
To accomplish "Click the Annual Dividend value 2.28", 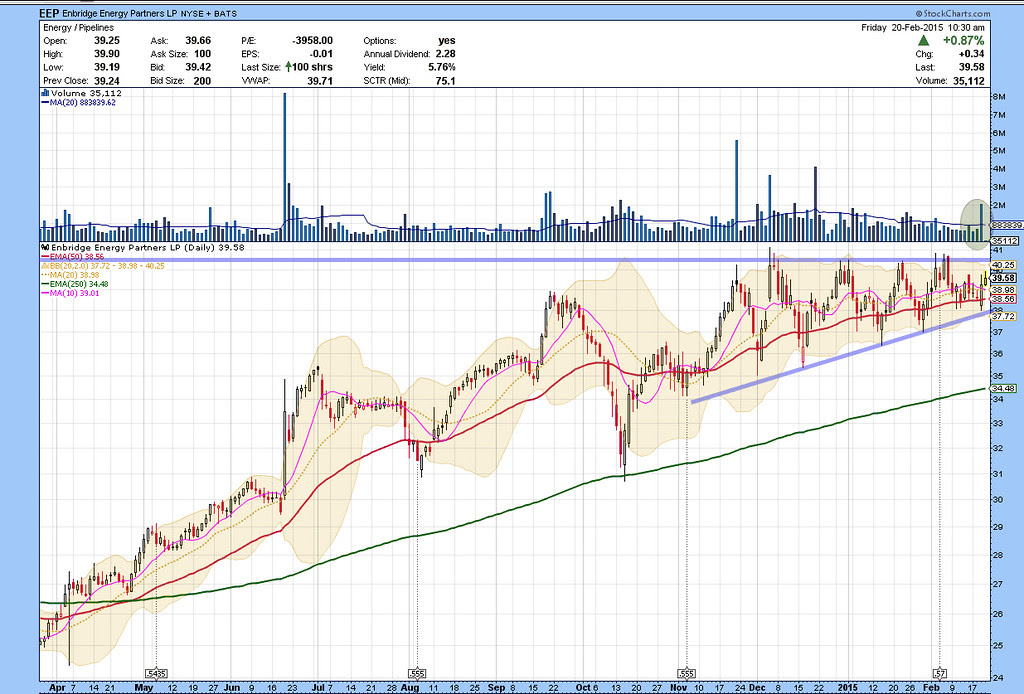I will (445, 54).
